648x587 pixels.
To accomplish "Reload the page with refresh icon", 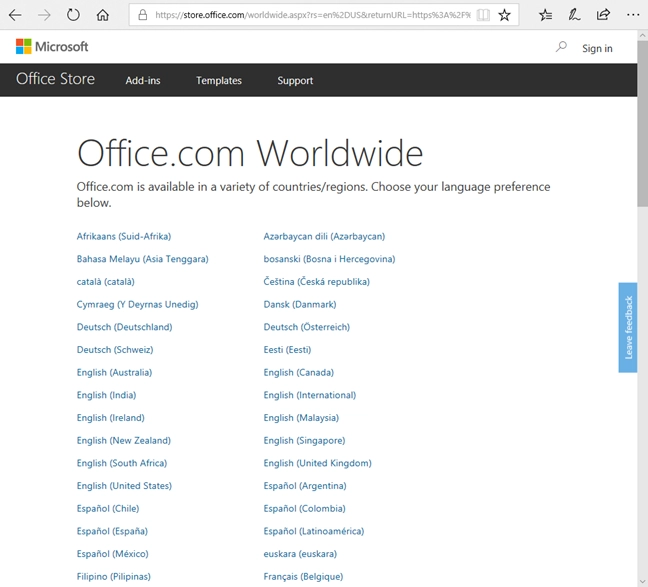I will pyautogui.click(x=73, y=15).
